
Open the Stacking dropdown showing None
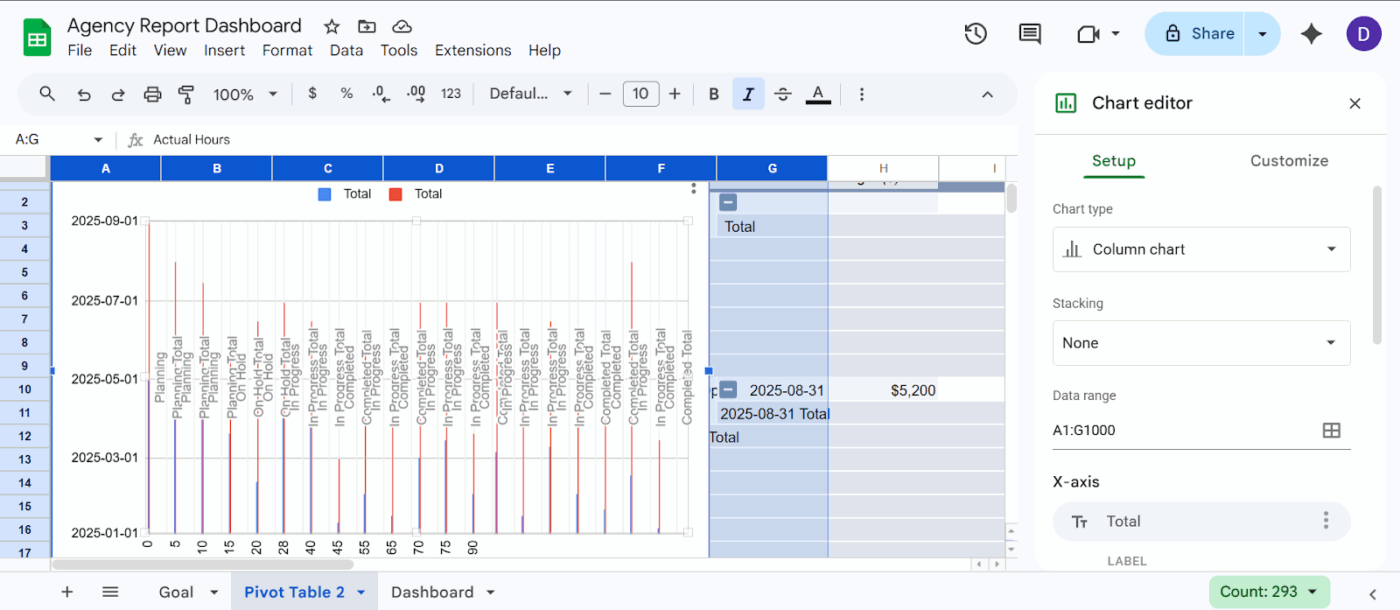click(1200, 343)
